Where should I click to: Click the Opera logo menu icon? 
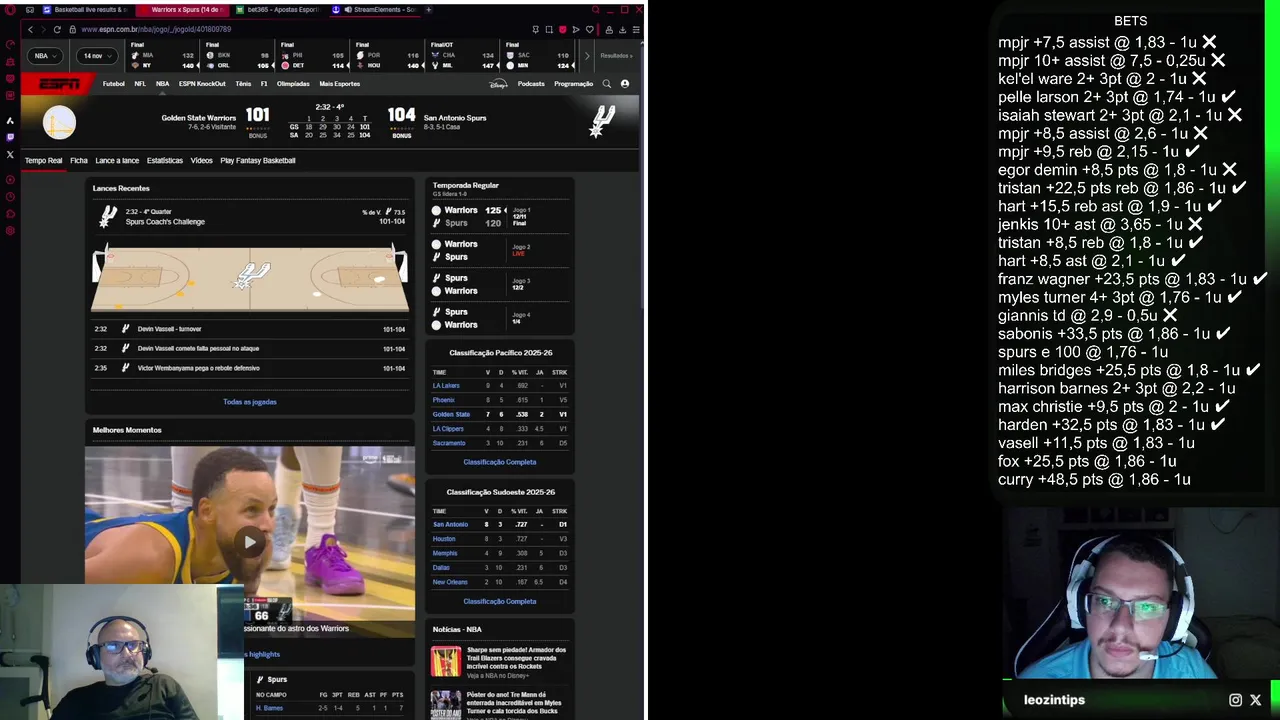[10, 10]
